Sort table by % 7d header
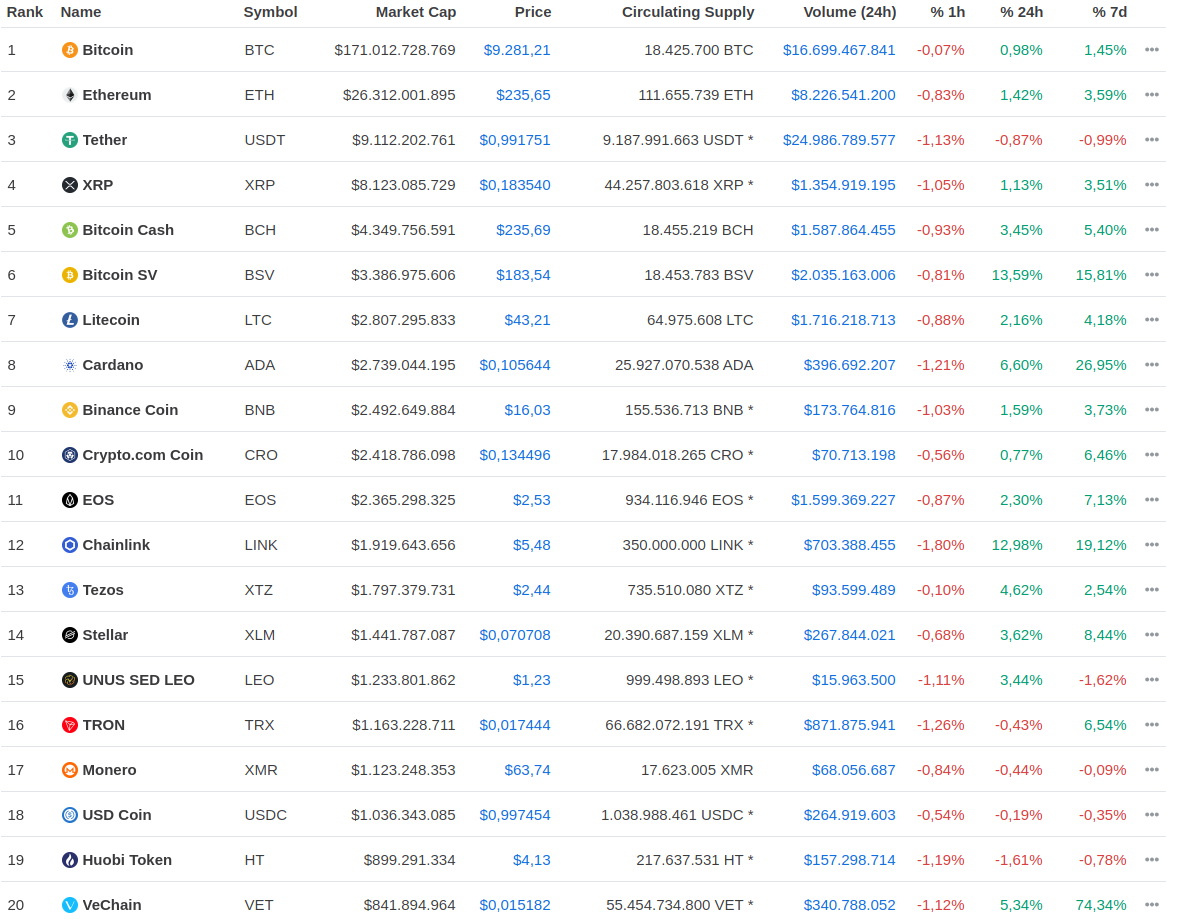1183x923 pixels. point(1109,12)
